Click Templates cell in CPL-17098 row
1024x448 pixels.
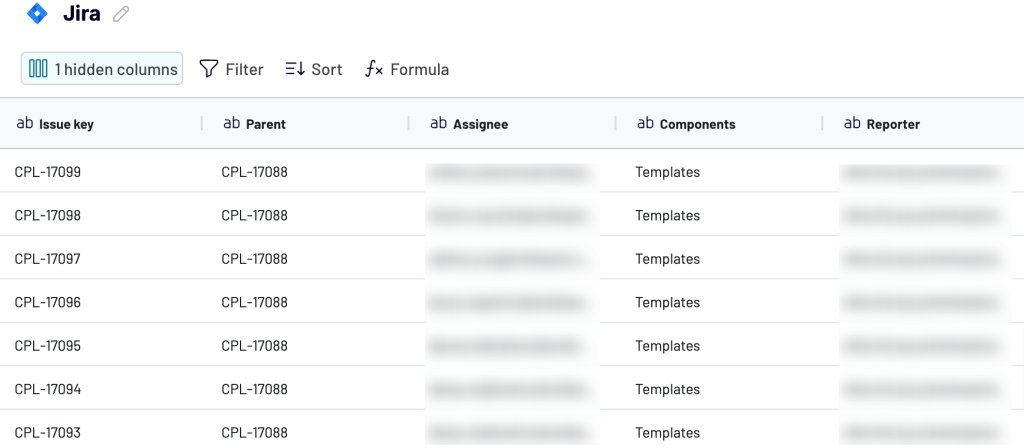pyautogui.click(x=667, y=216)
